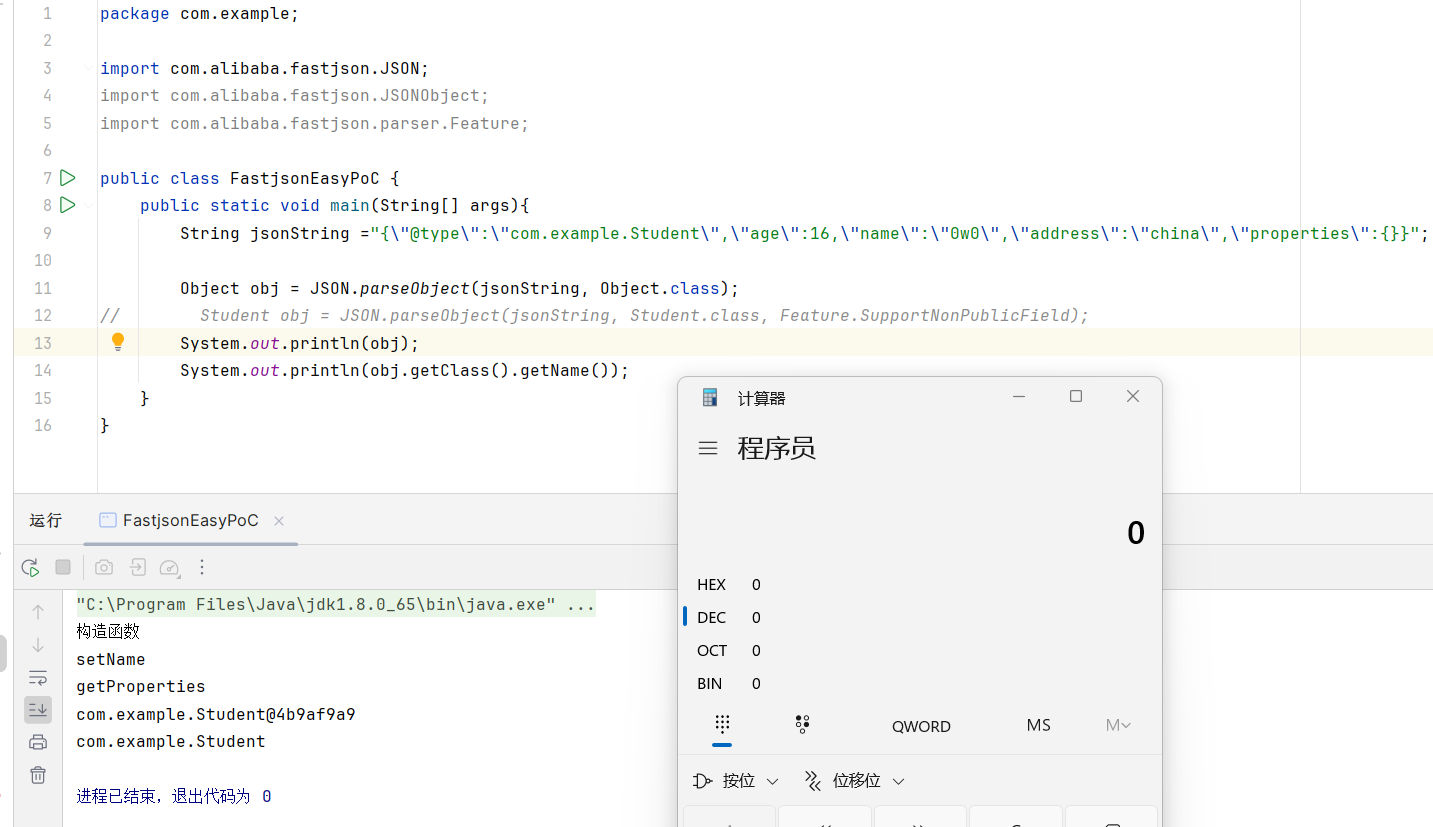Image resolution: width=1433 pixels, height=827 pixels.
Task: Open the vertical three-dot more menu in run toolbar
Action: coord(202,567)
